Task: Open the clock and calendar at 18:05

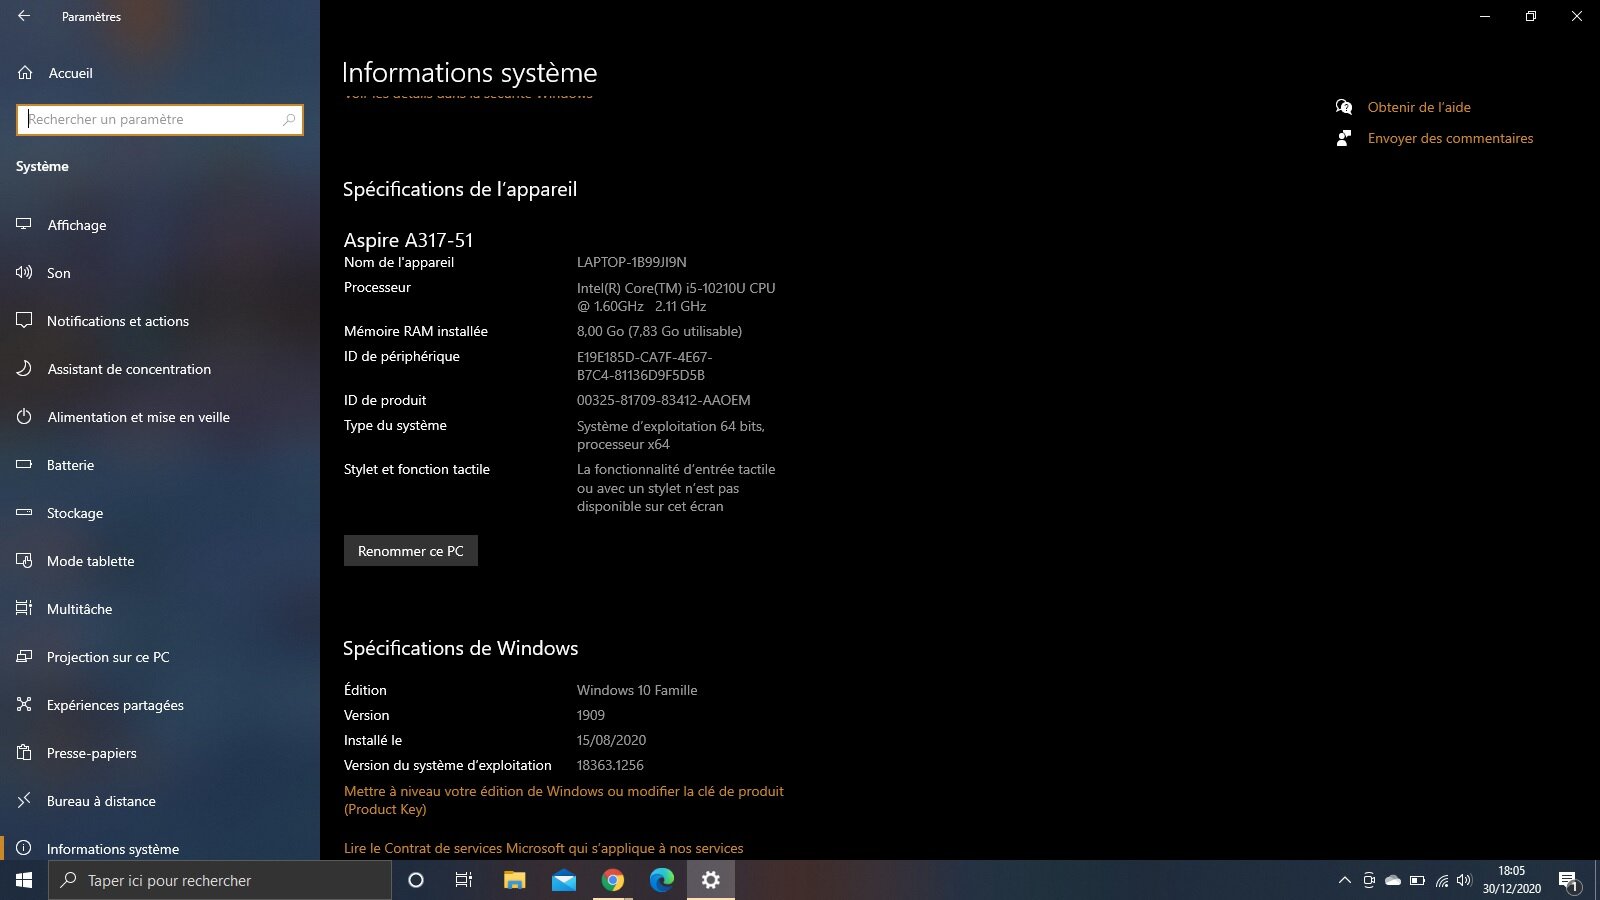Action: pyautogui.click(x=1512, y=880)
